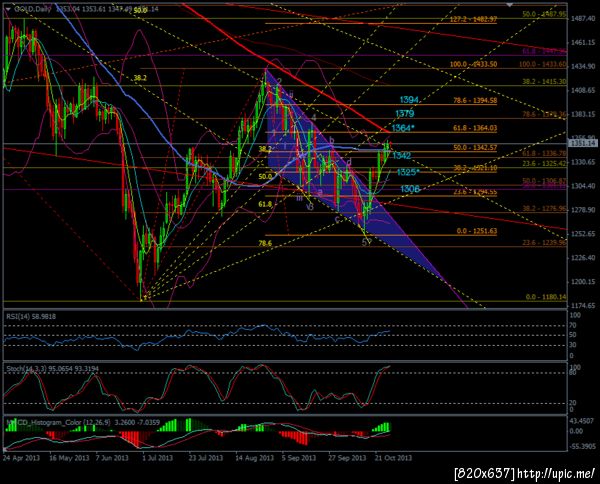Select the 50.0 - 1487.95 Fibonacci label

coord(544,14)
